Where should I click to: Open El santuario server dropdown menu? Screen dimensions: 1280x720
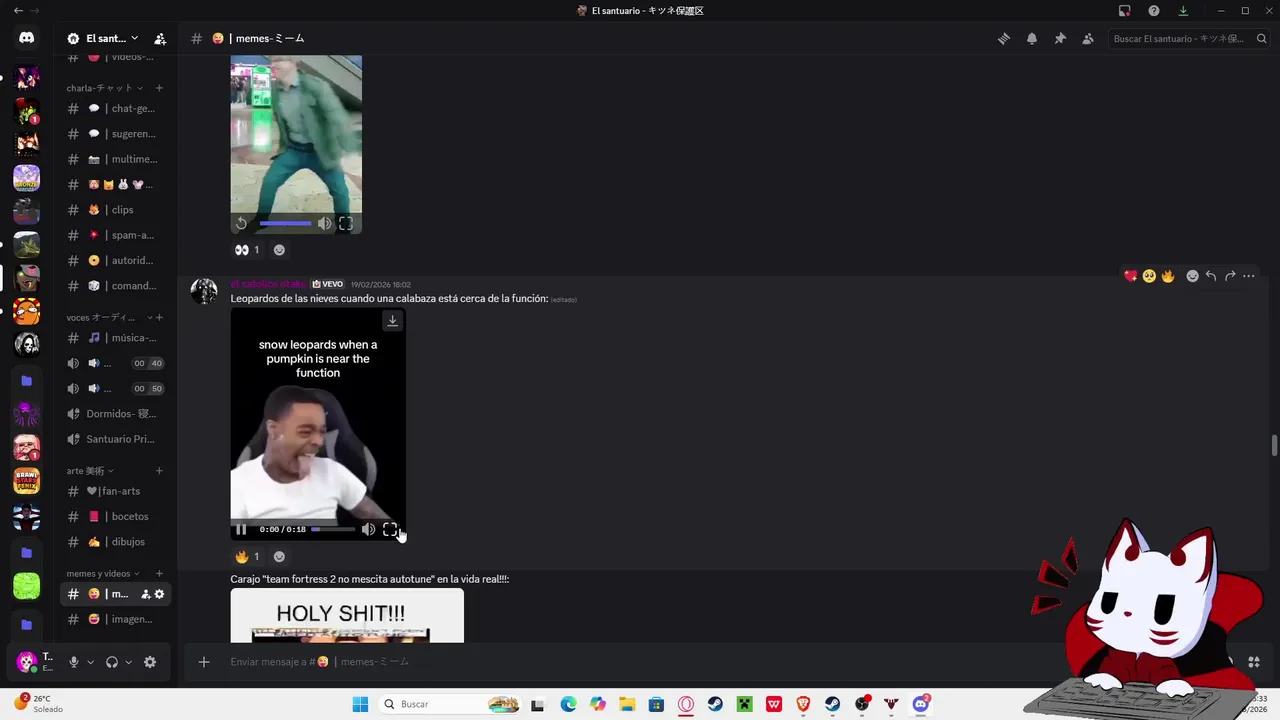103,38
